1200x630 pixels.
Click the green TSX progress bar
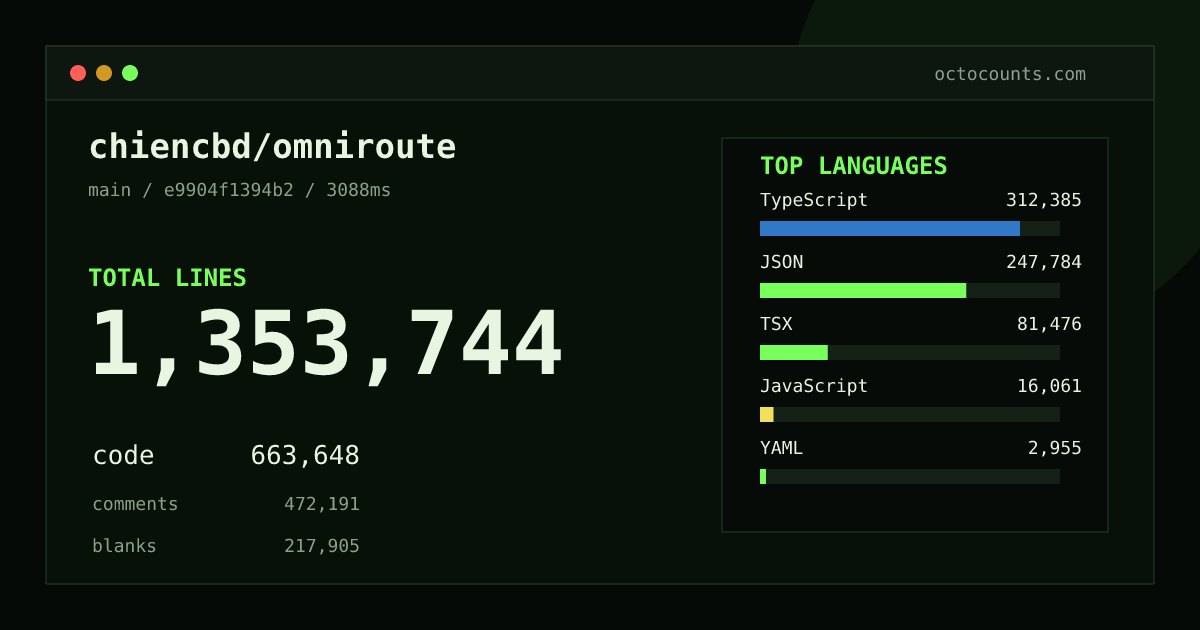click(794, 352)
